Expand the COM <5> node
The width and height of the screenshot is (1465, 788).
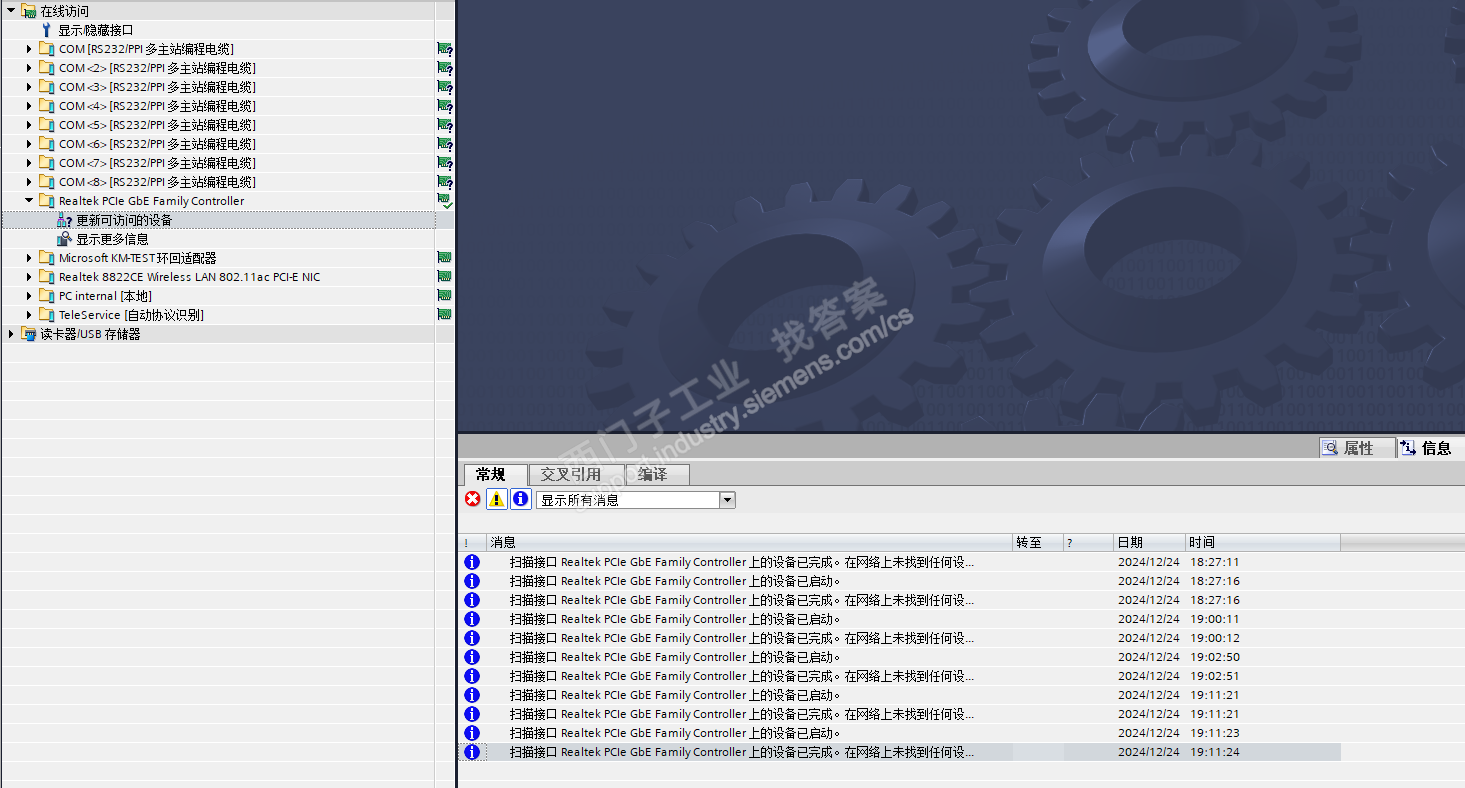point(29,125)
